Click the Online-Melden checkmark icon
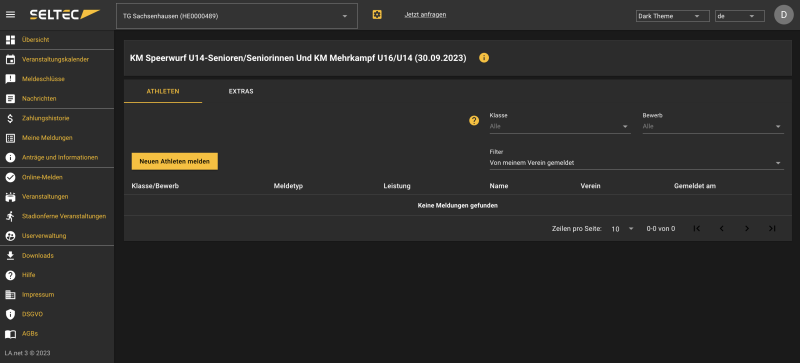The width and height of the screenshot is (800, 363). [x=10, y=177]
